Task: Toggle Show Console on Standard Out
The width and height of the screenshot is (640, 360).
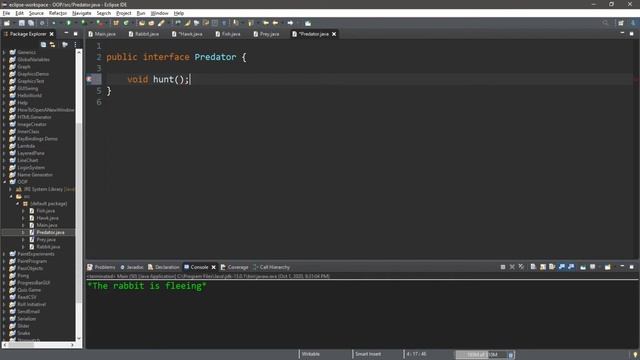Action: (x=562, y=267)
